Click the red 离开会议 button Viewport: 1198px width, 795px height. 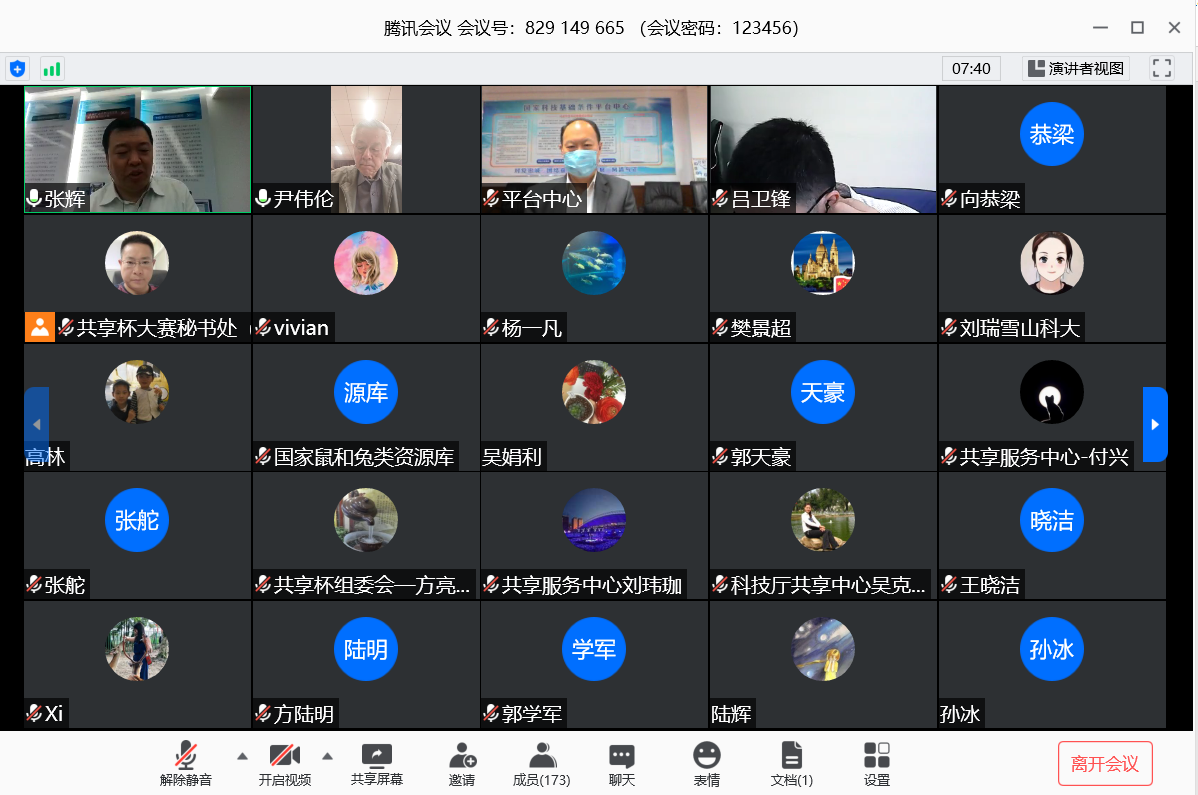(x=1105, y=764)
